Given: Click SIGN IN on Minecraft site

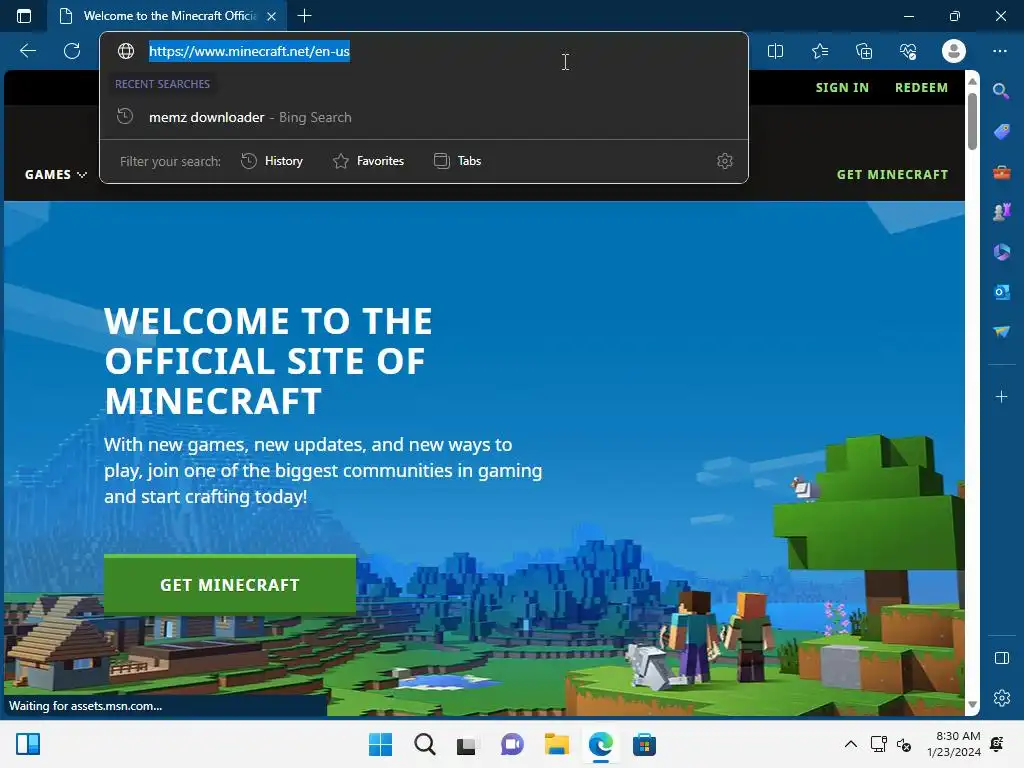Looking at the screenshot, I should [x=842, y=88].
